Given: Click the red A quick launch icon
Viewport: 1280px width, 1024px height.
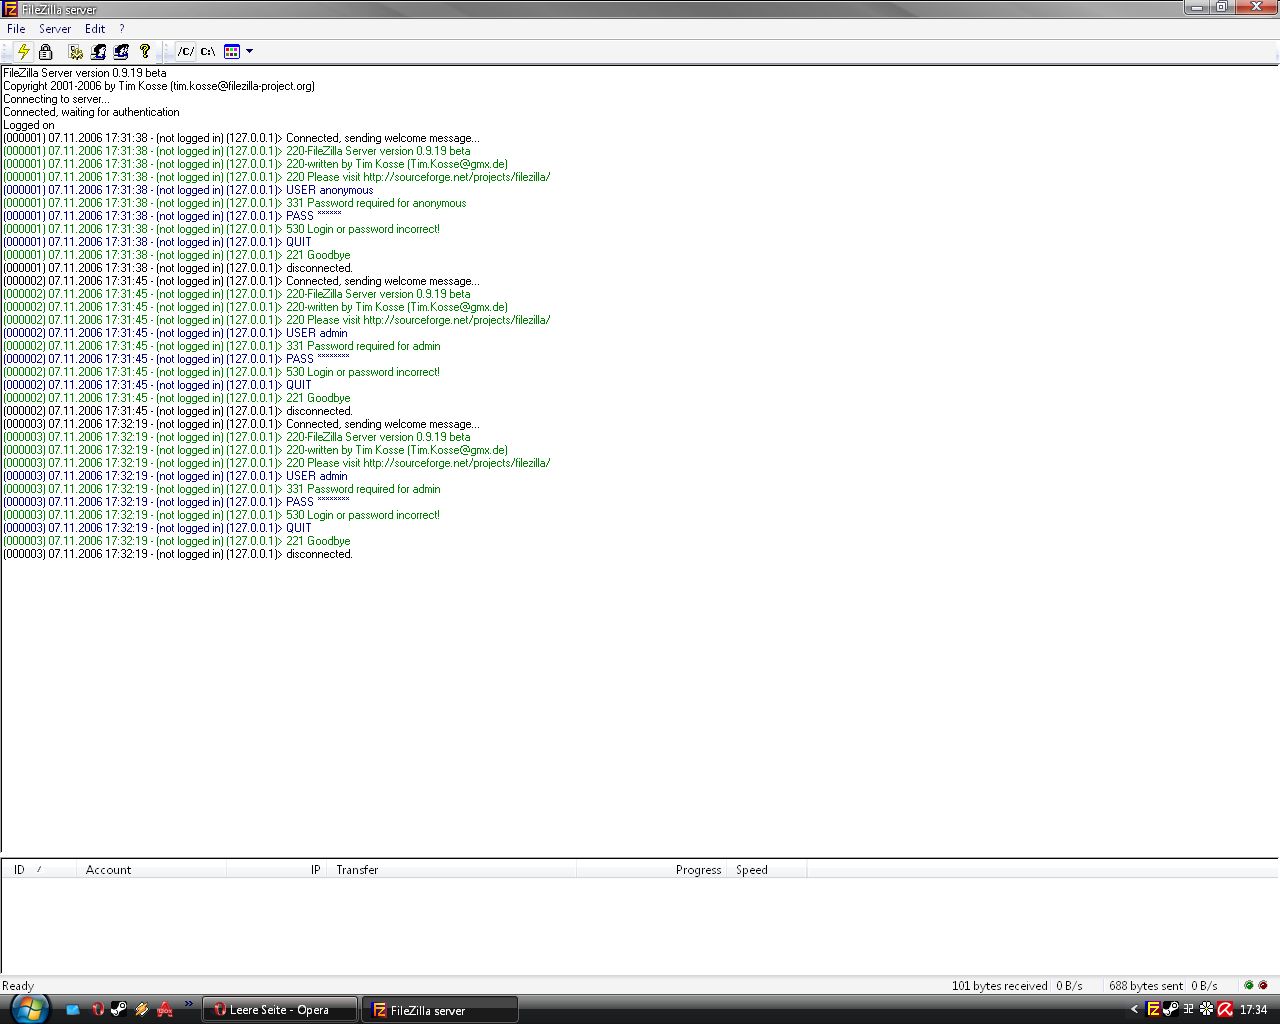Looking at the screenshot, I should pos(165,1010).
